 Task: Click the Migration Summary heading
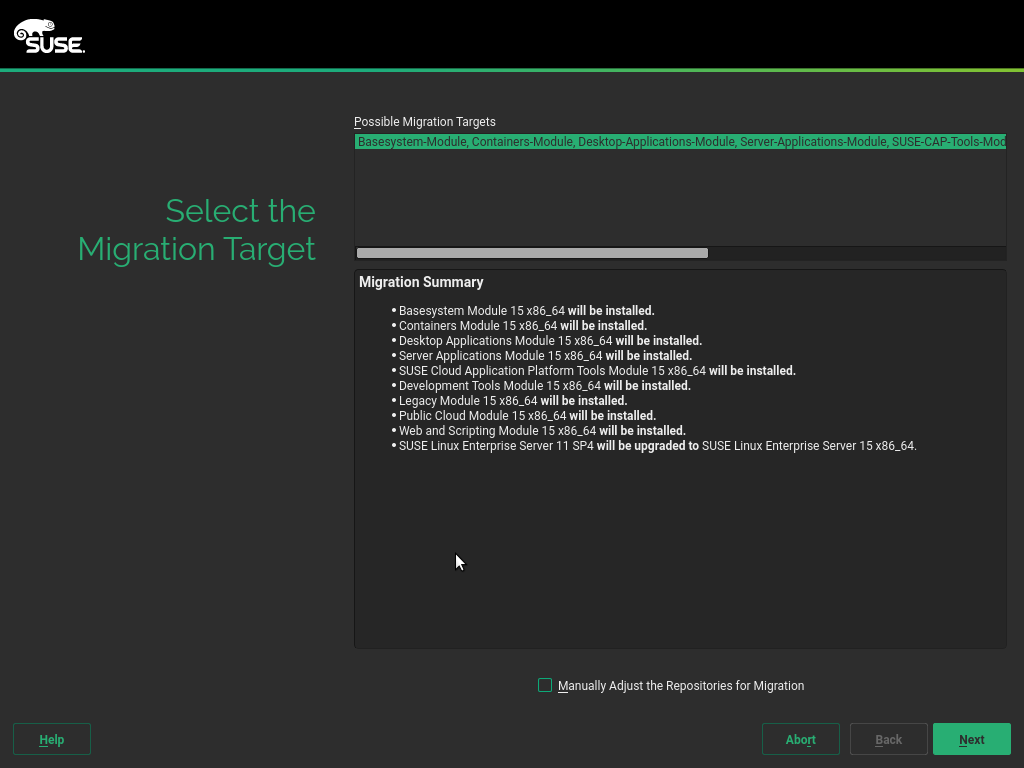coord(421,282)
